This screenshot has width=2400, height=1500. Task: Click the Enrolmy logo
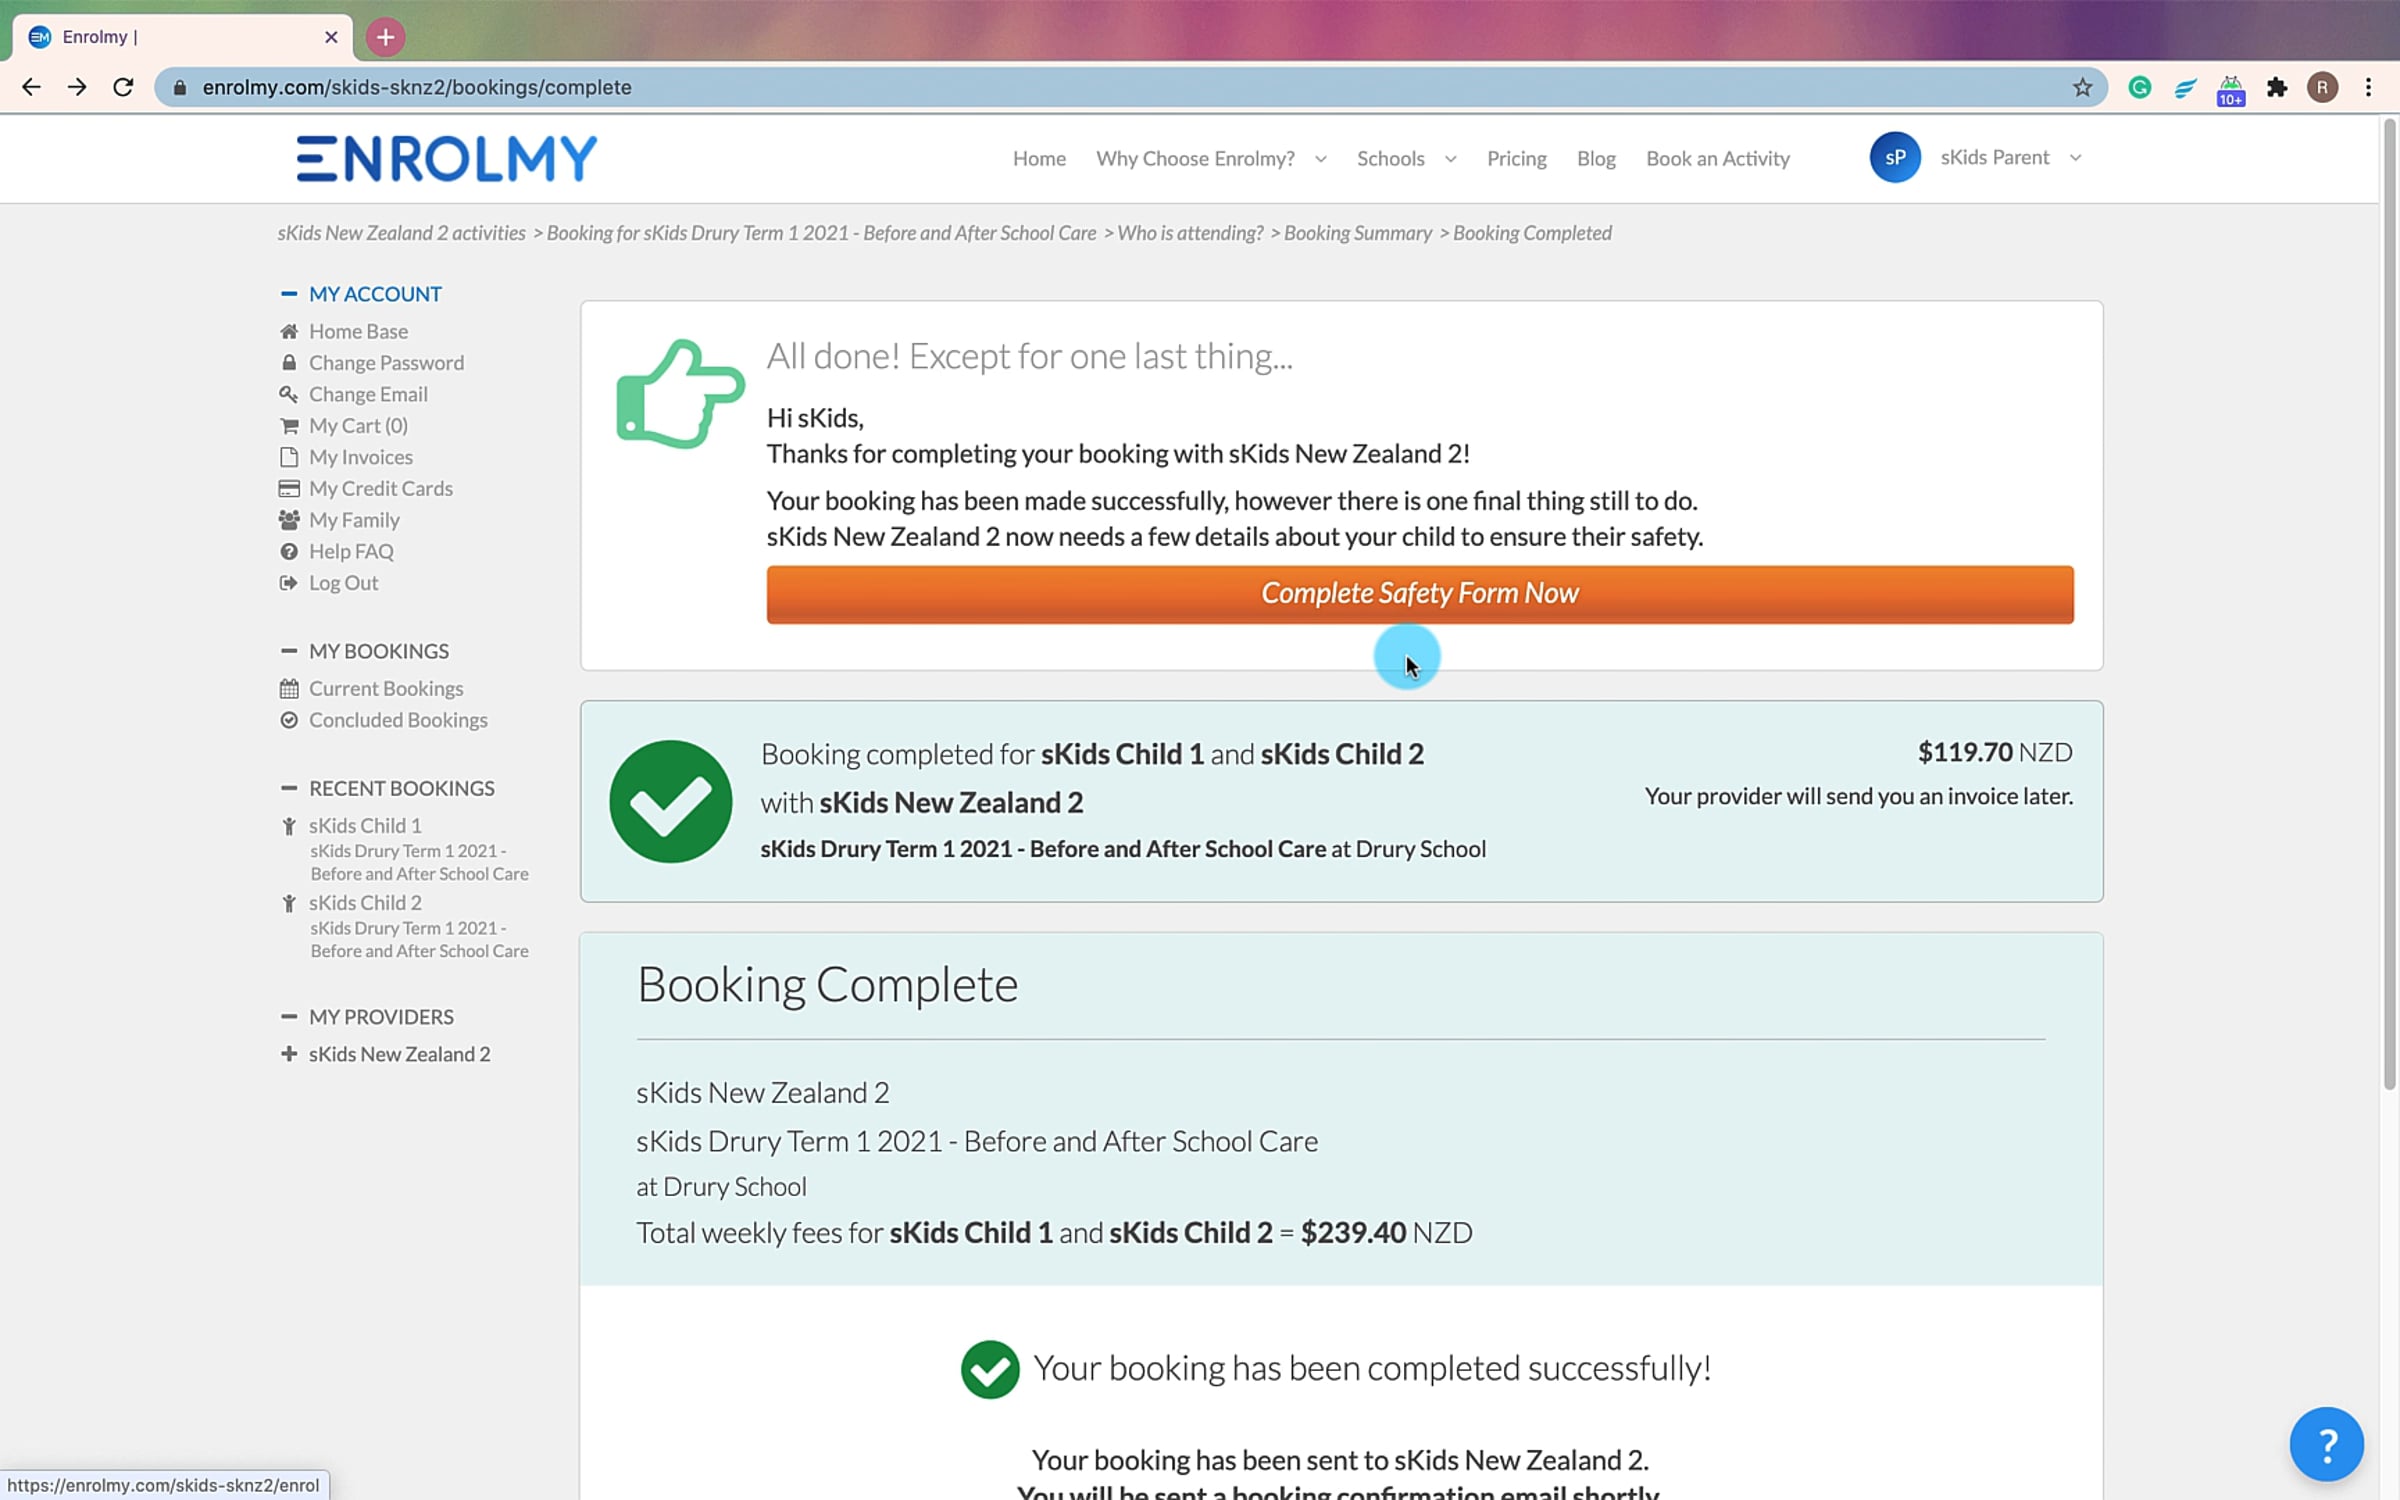(446, 158)
